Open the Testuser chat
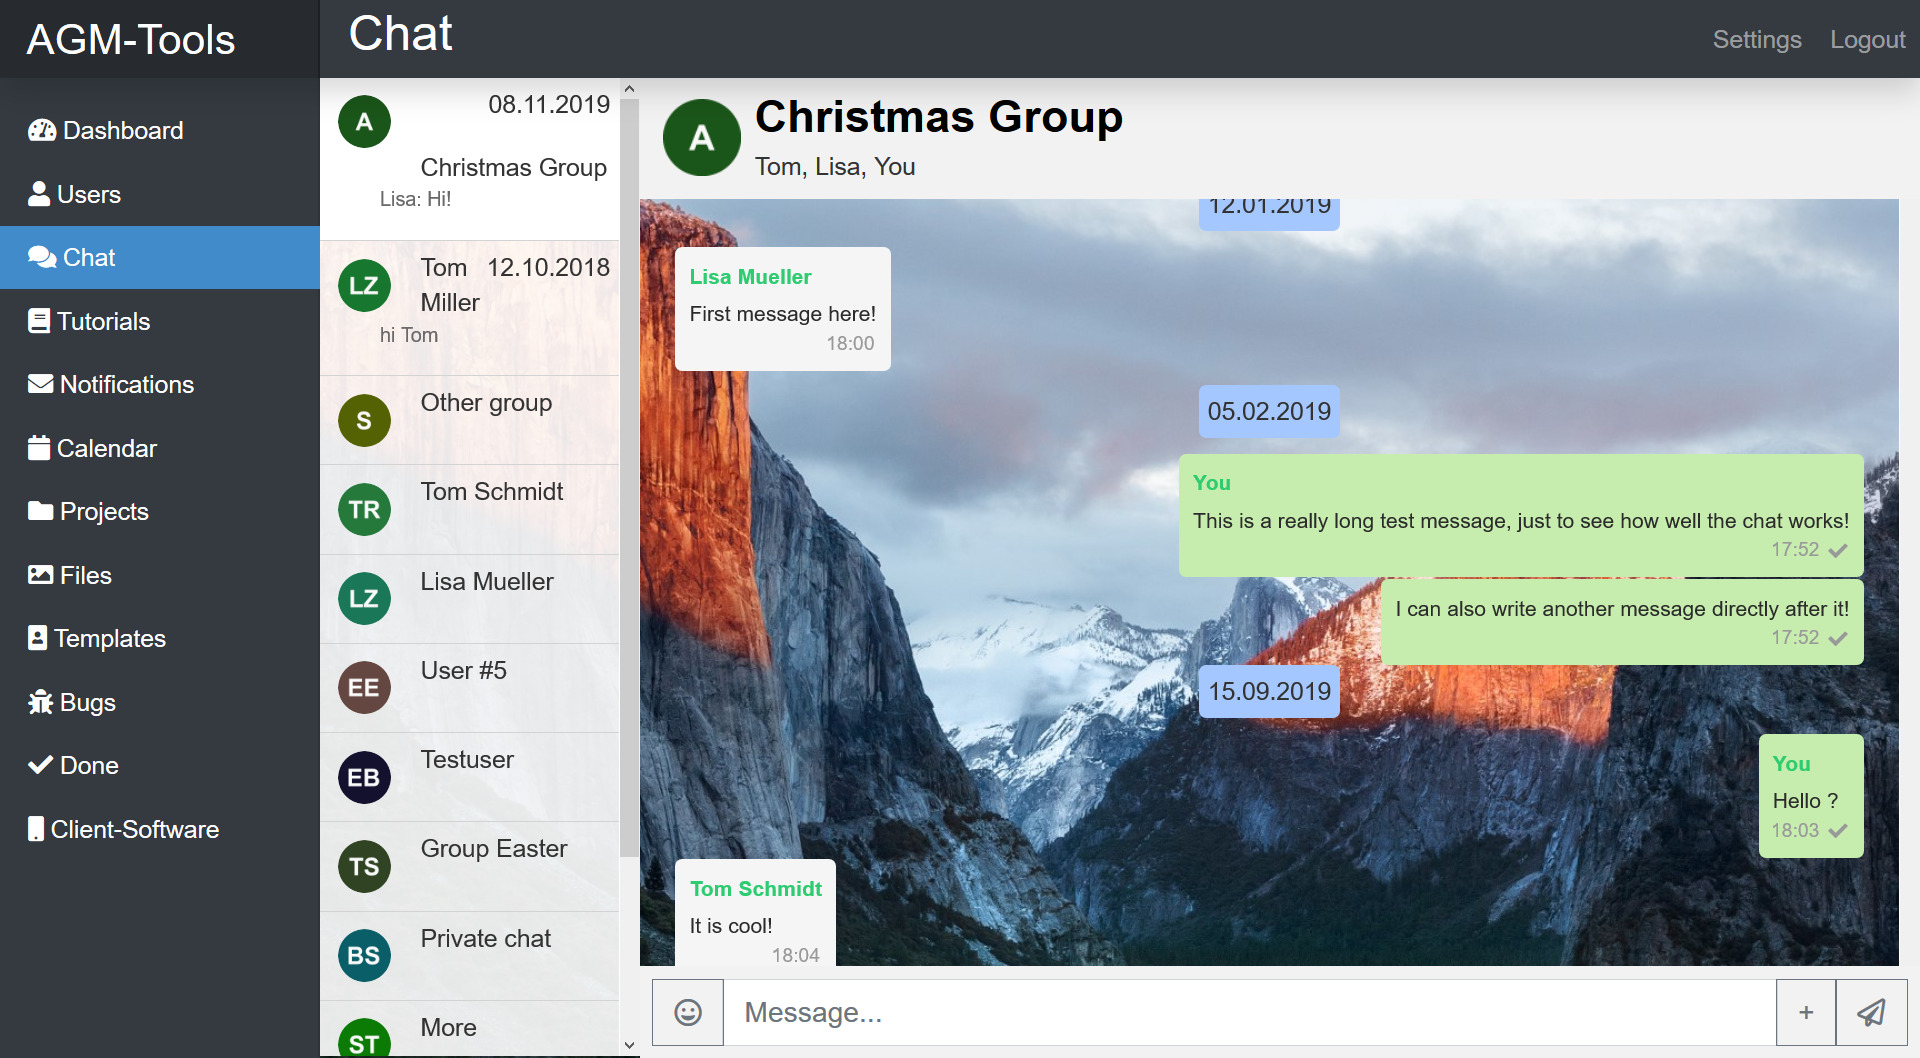This screenshot has height=1058, width=1920. point(470,778)
